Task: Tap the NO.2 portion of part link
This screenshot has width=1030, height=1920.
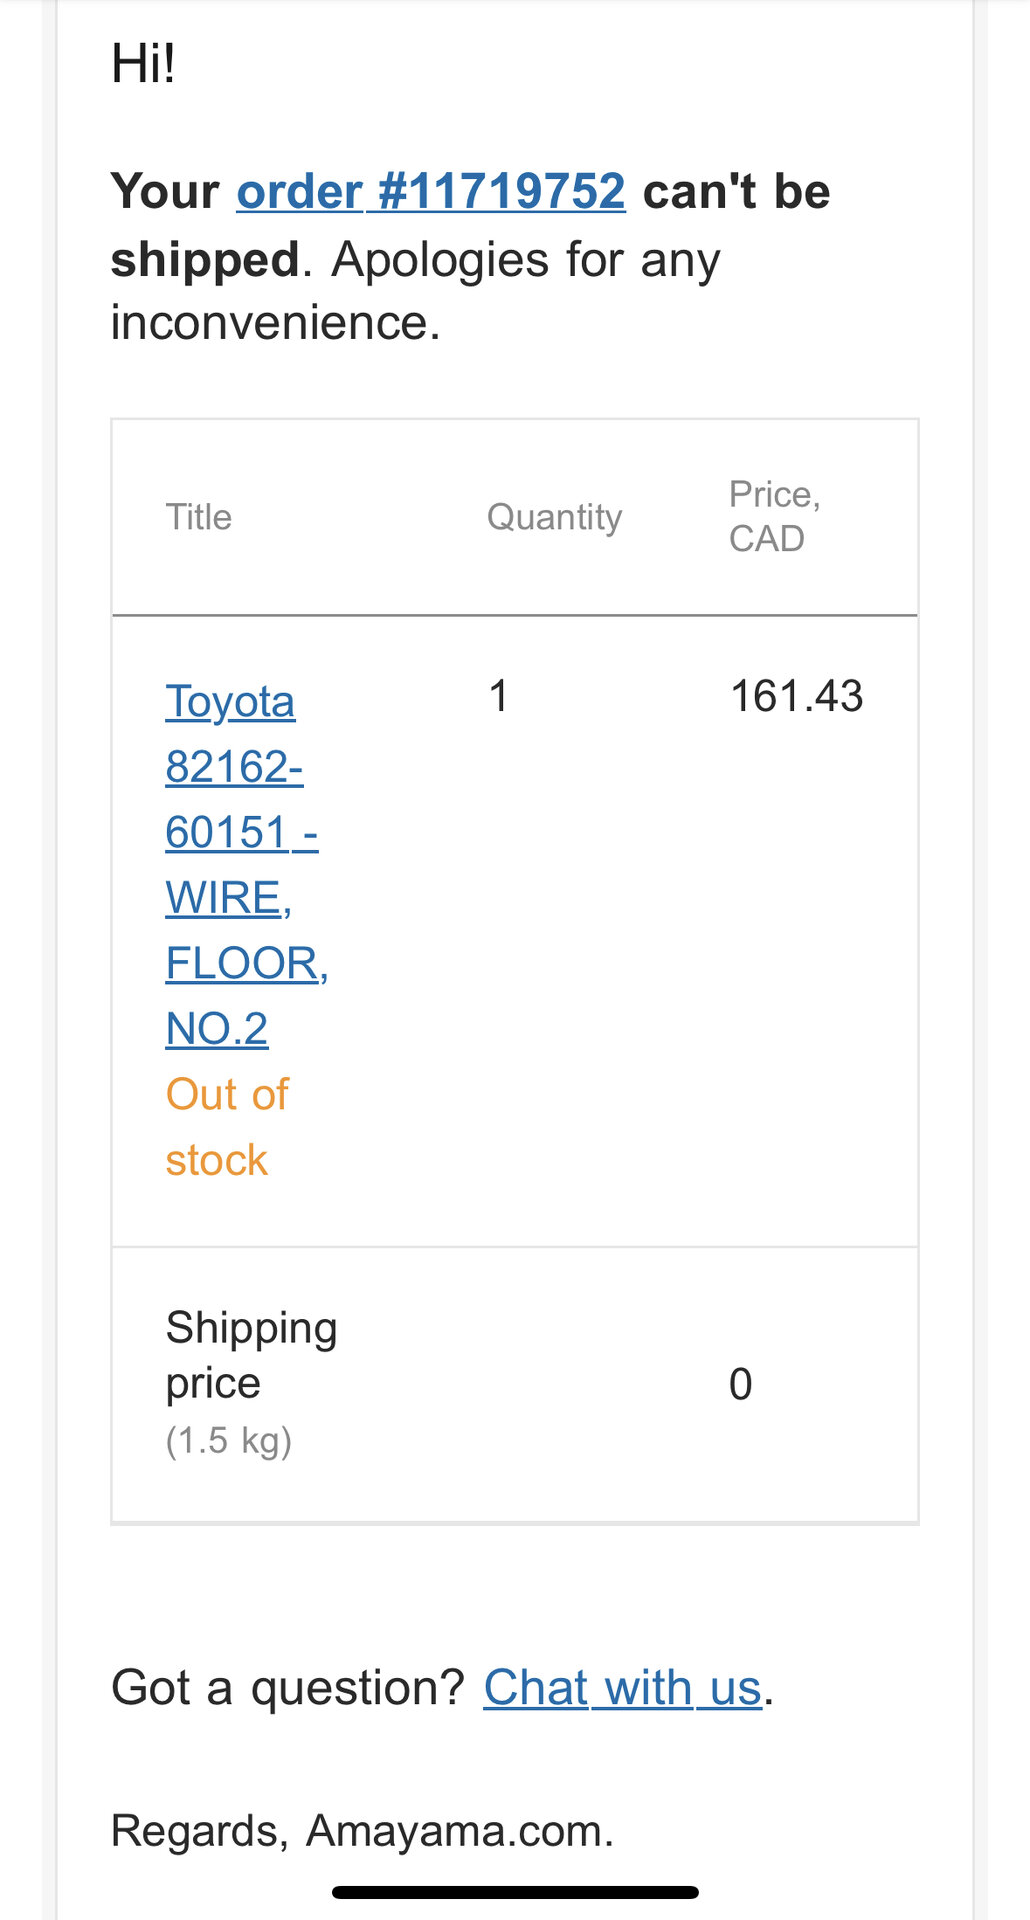Action: pos(216,1029)
